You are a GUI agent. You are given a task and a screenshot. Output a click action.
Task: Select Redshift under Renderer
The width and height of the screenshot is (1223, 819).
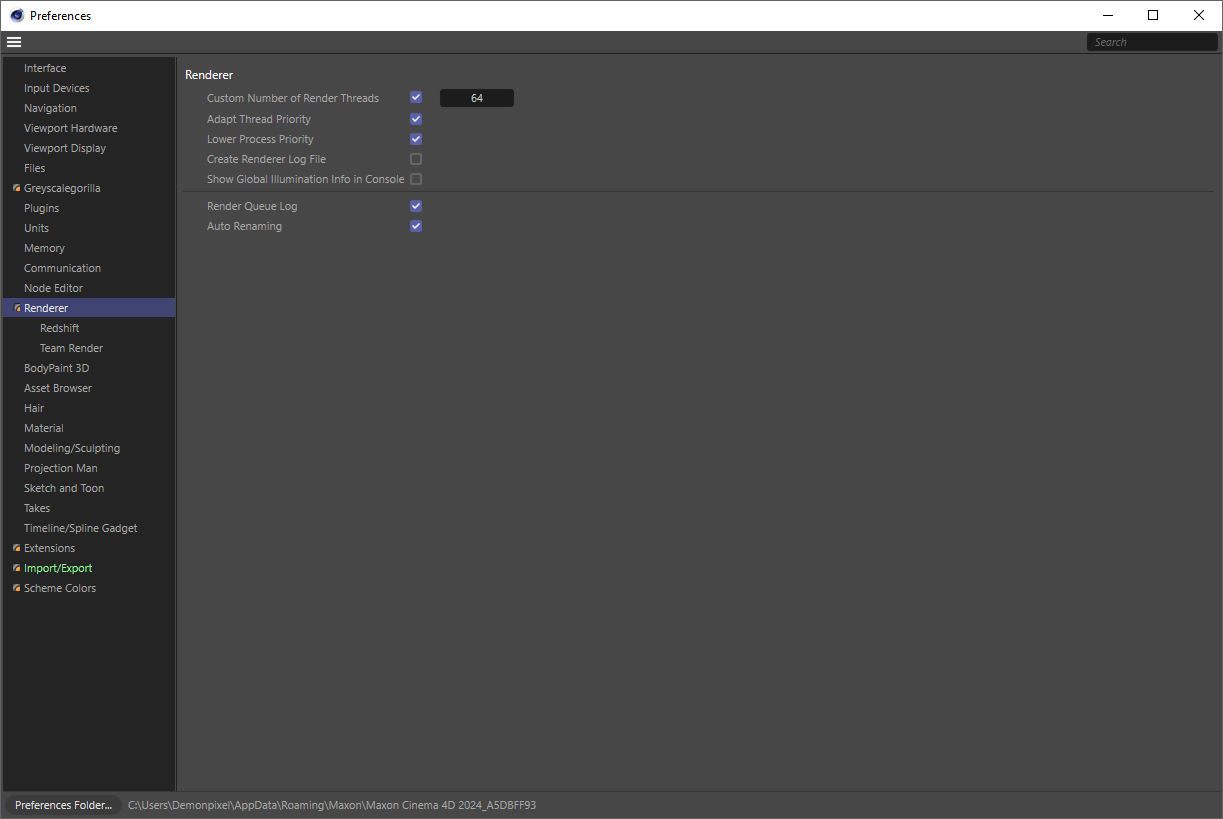click(60, 328)
